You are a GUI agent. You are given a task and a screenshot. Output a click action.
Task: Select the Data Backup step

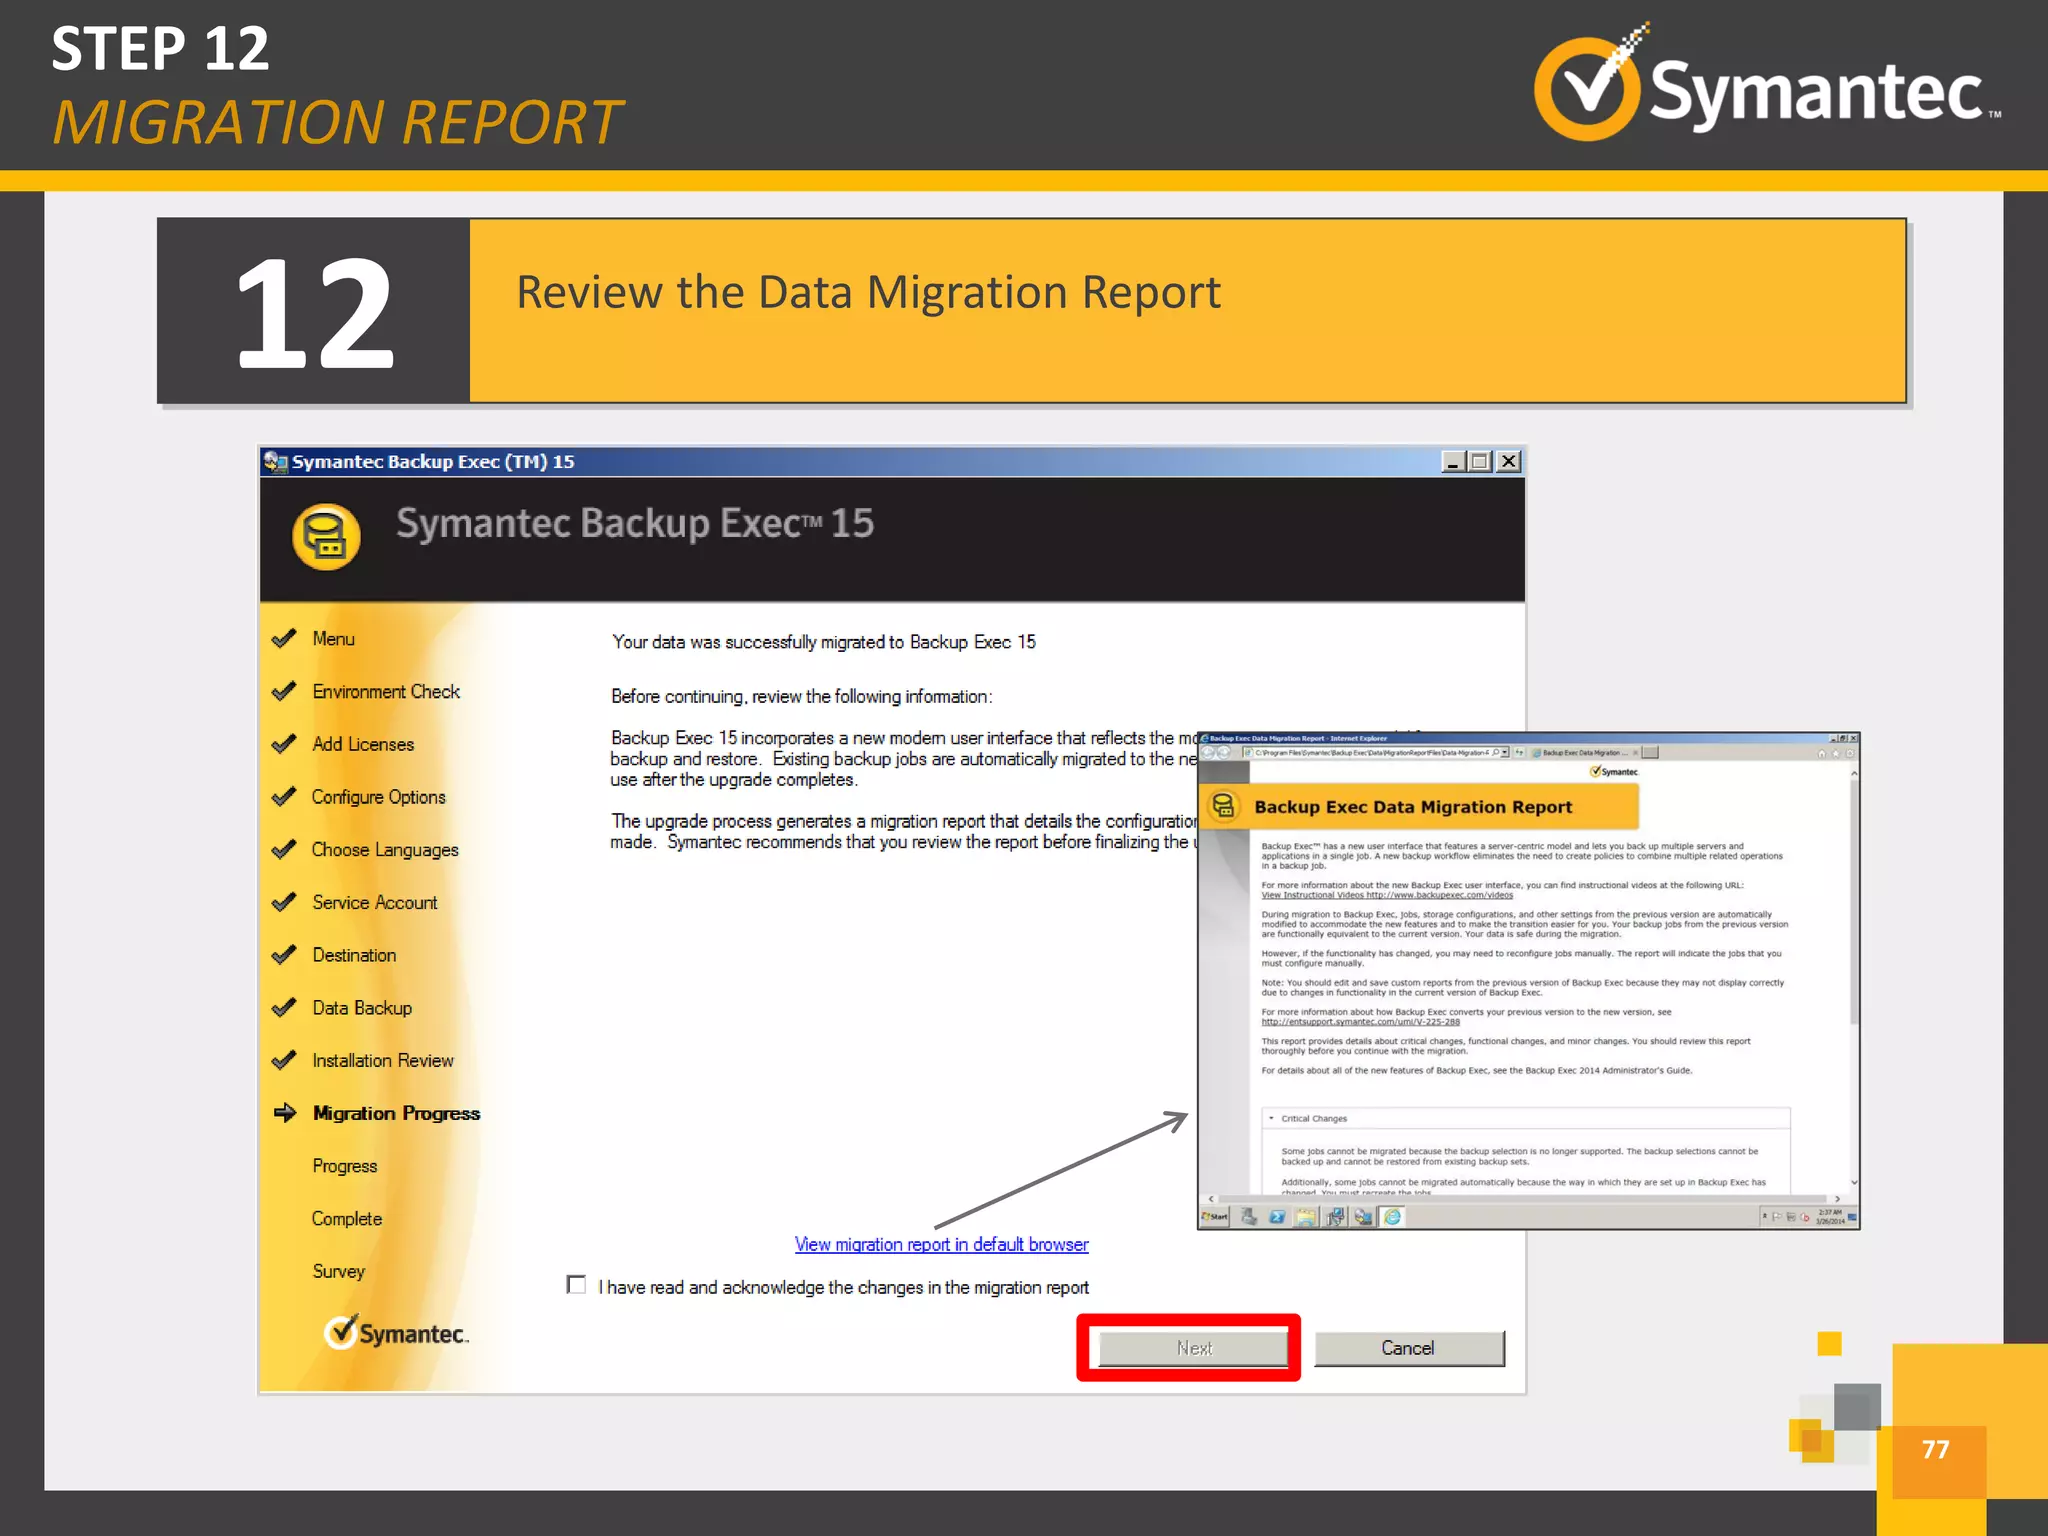362,1008
